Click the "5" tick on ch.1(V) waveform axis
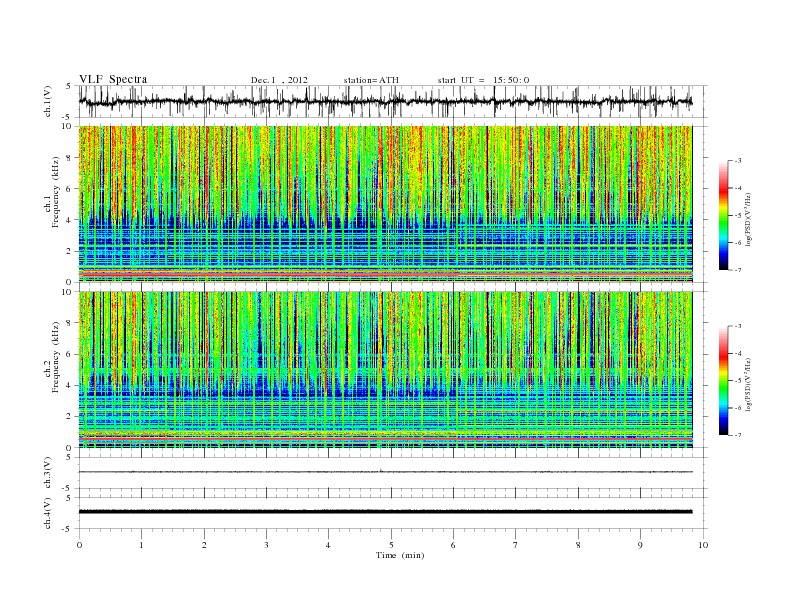The image size is (792, 612). (x=69, y=86)
